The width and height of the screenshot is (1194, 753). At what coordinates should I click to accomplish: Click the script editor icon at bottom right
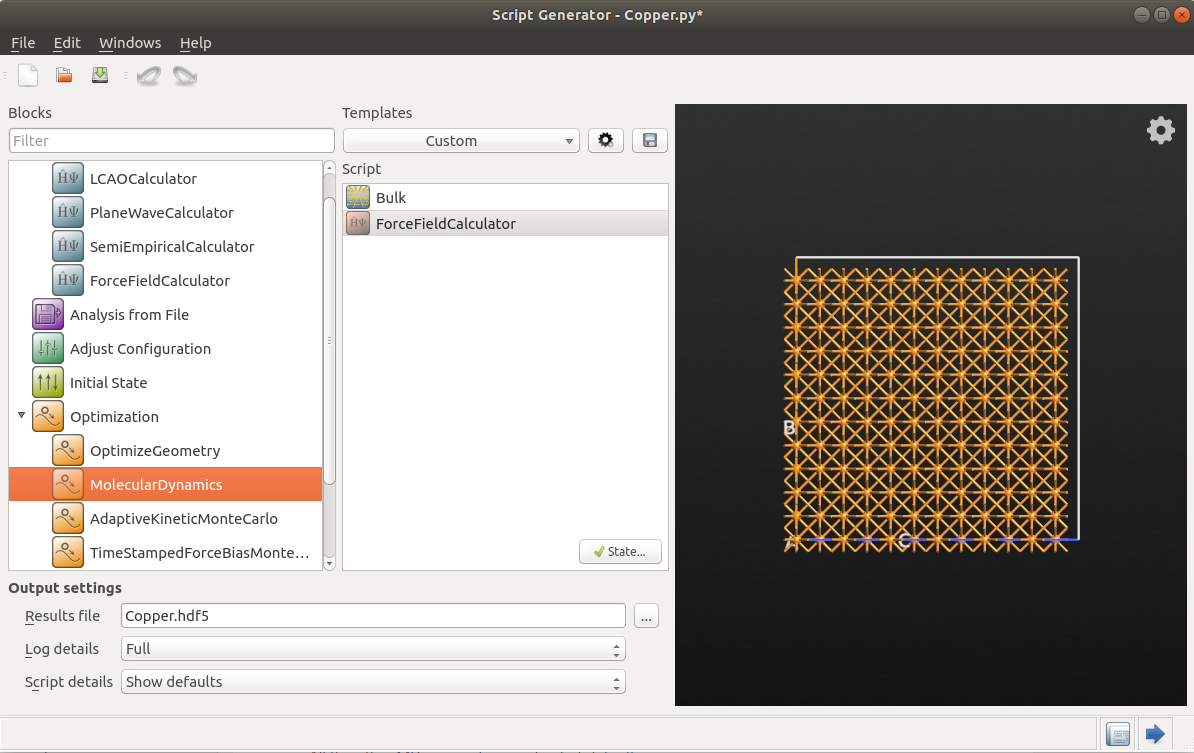(1118, 734)
